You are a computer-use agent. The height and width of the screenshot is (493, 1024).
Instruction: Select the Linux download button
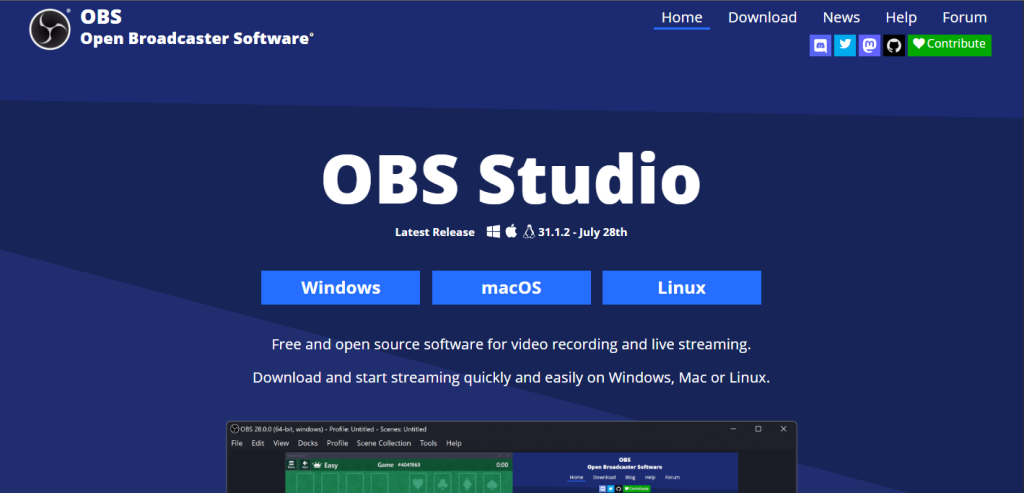681,287
